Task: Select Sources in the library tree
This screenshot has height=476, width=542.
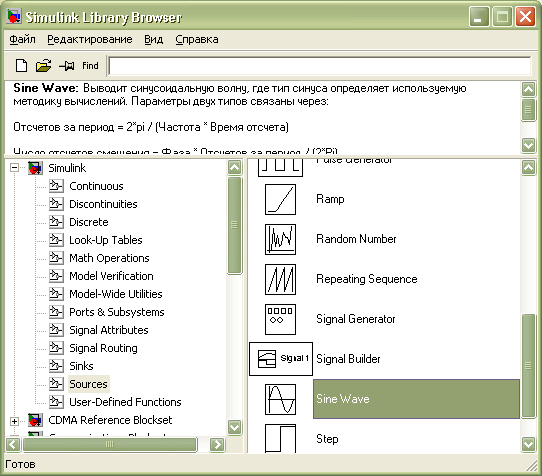Action: pyautogui.click(x=88, y=384)
